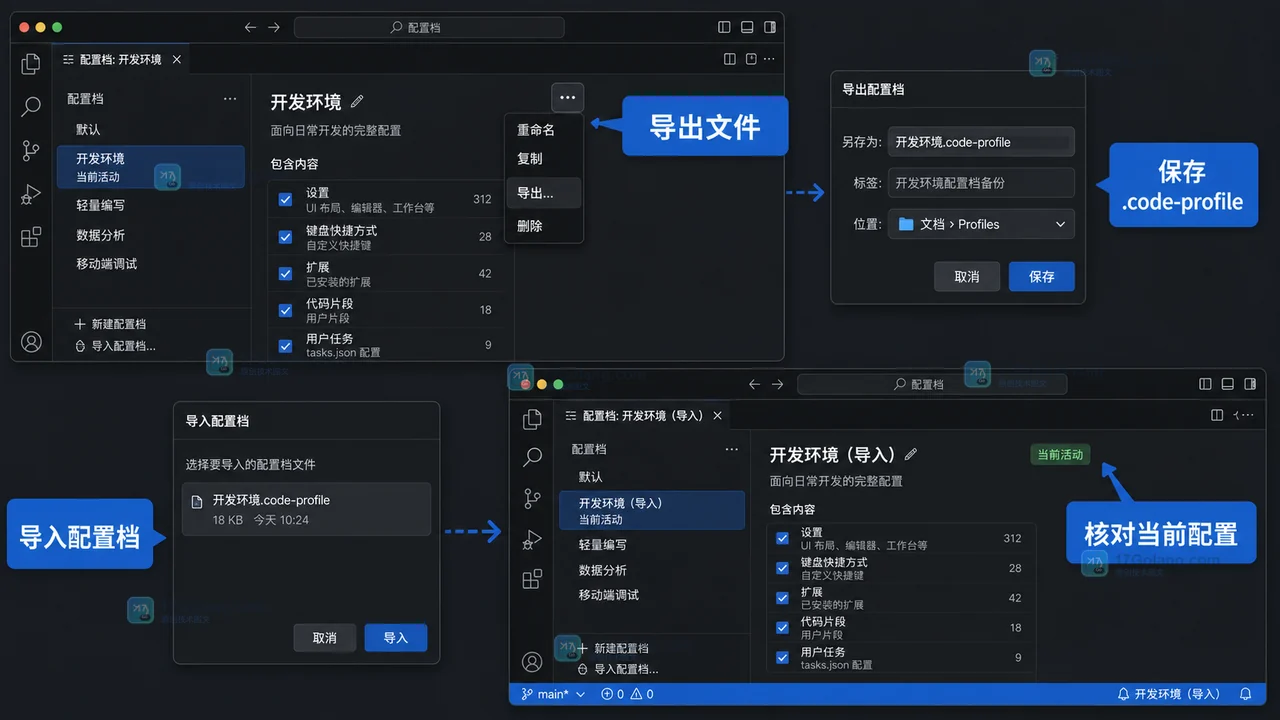Open more actions ellipsis button beside 开发环境 title
Viewport: 1280px width, 720px height.
pos(567,98)
